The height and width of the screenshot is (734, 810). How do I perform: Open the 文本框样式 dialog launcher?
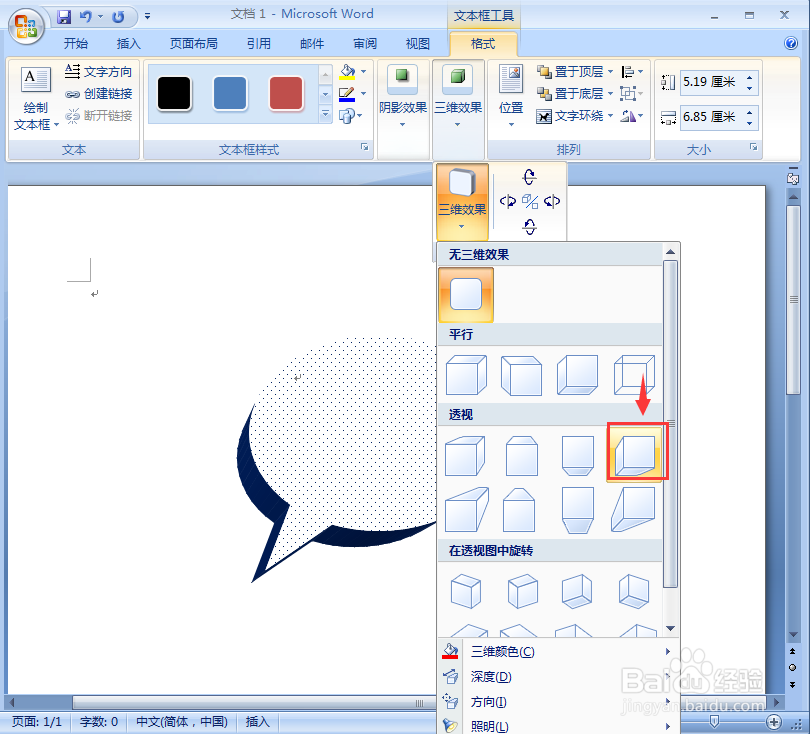click(365, 147)
